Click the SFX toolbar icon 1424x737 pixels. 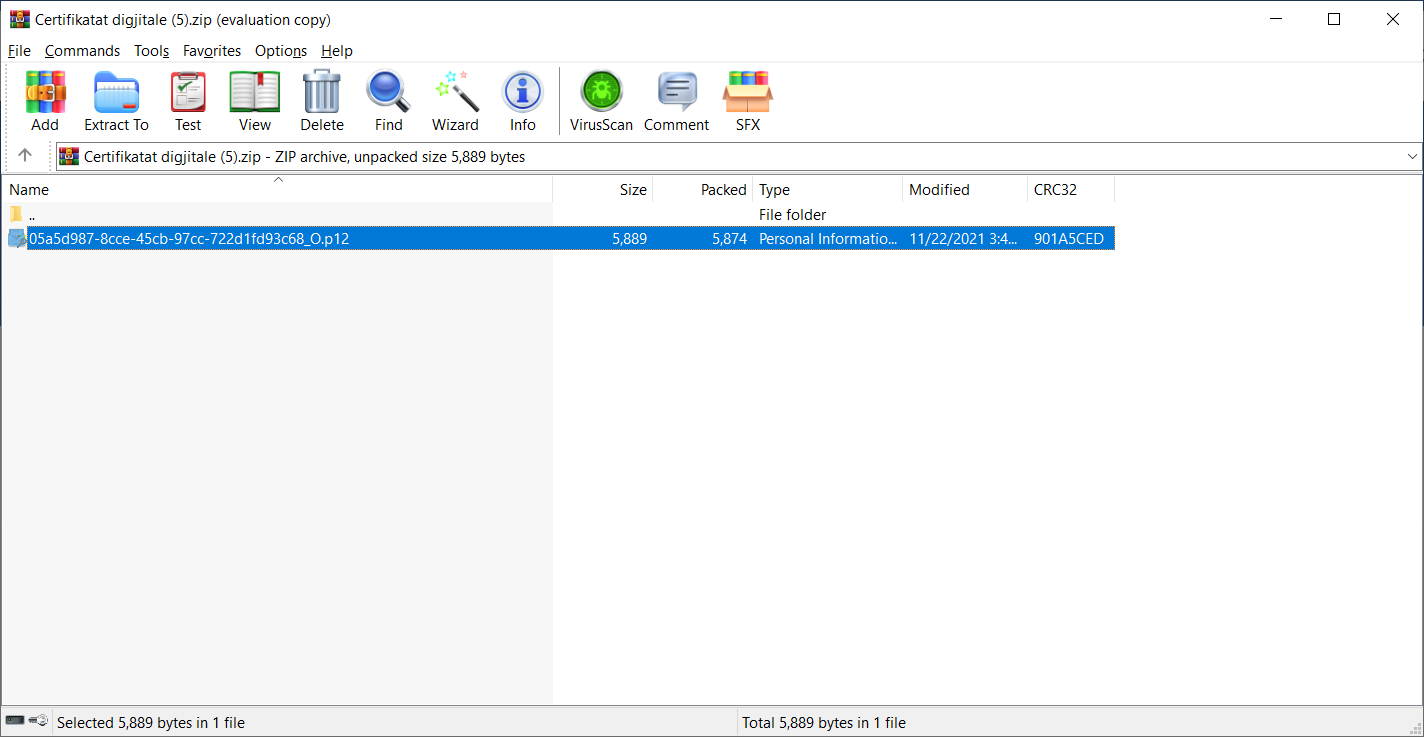point(748,92)
